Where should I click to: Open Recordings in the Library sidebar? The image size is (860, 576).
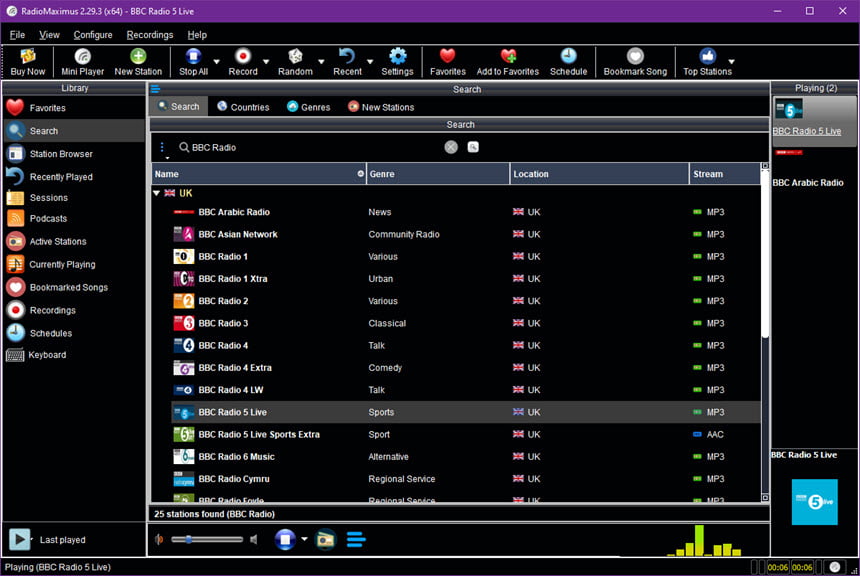pyautogui.click(x=74, y=310)
